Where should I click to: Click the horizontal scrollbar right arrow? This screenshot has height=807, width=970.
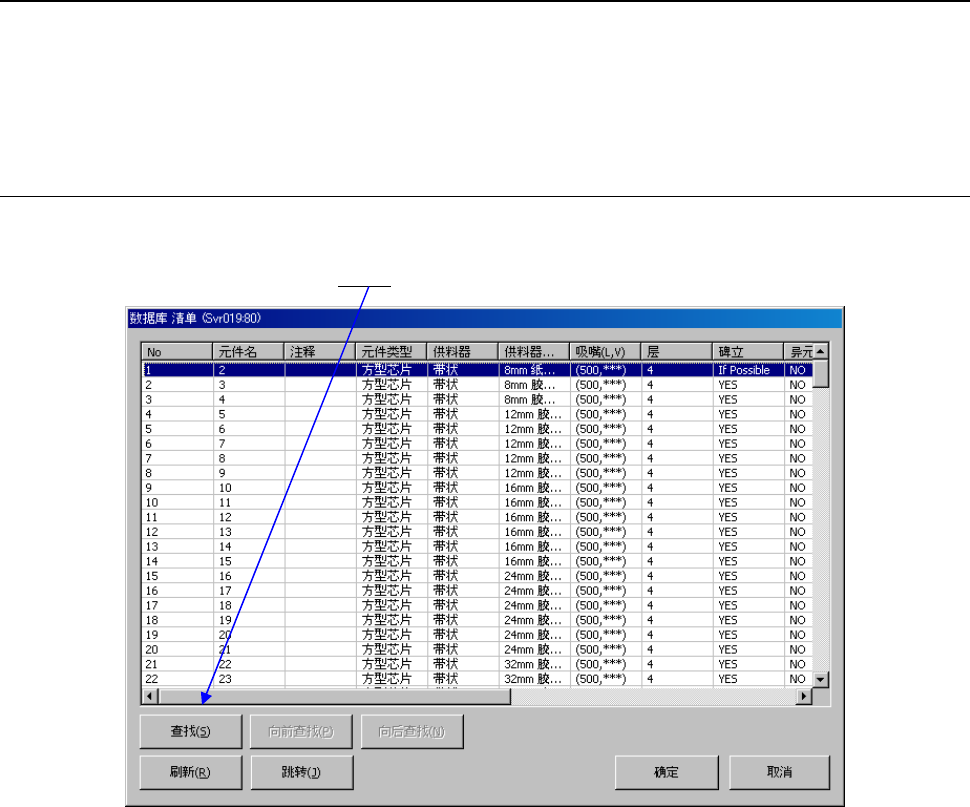coord(804,696)
